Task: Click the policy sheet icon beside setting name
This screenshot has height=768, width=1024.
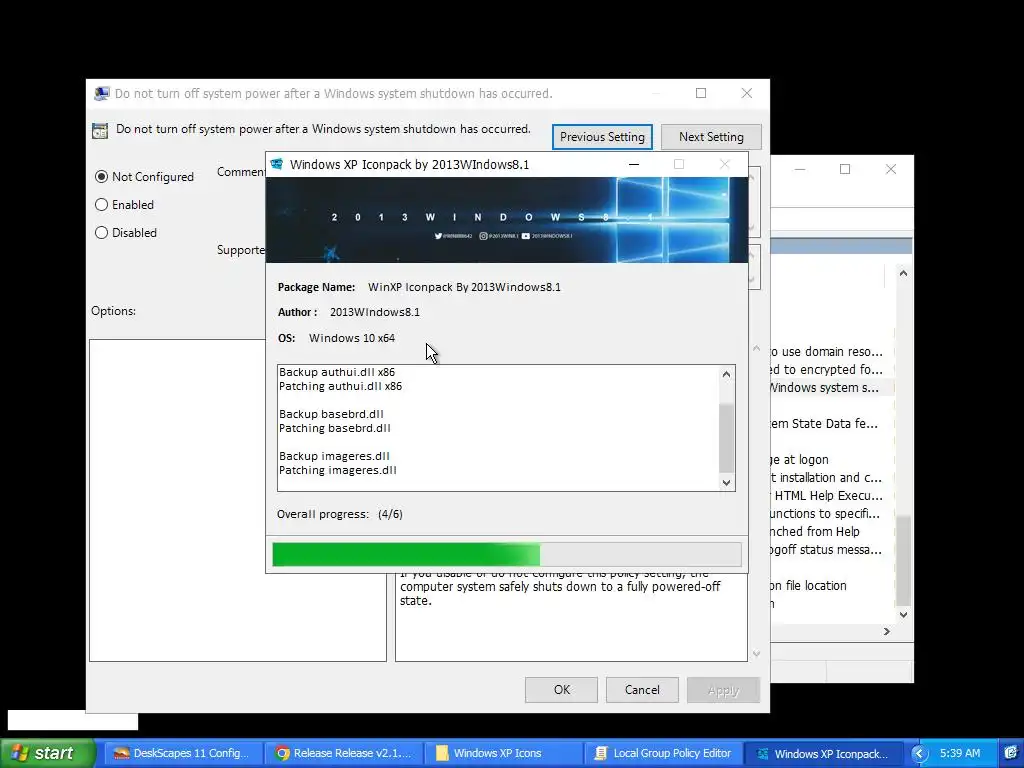Action: (x=100, y=131)
